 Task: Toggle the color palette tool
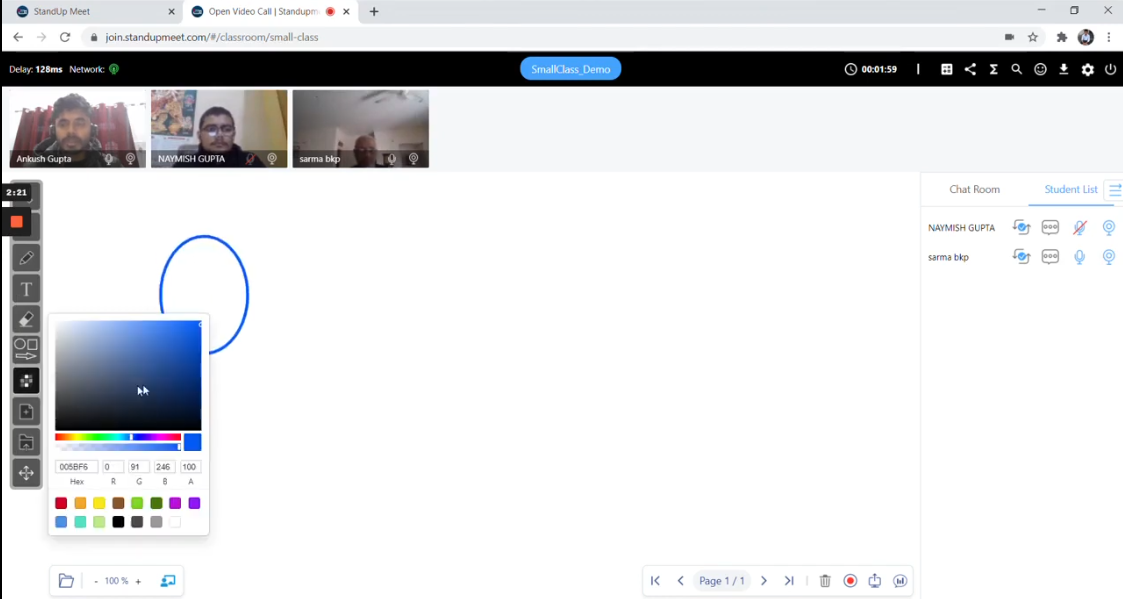pos(26,380)
